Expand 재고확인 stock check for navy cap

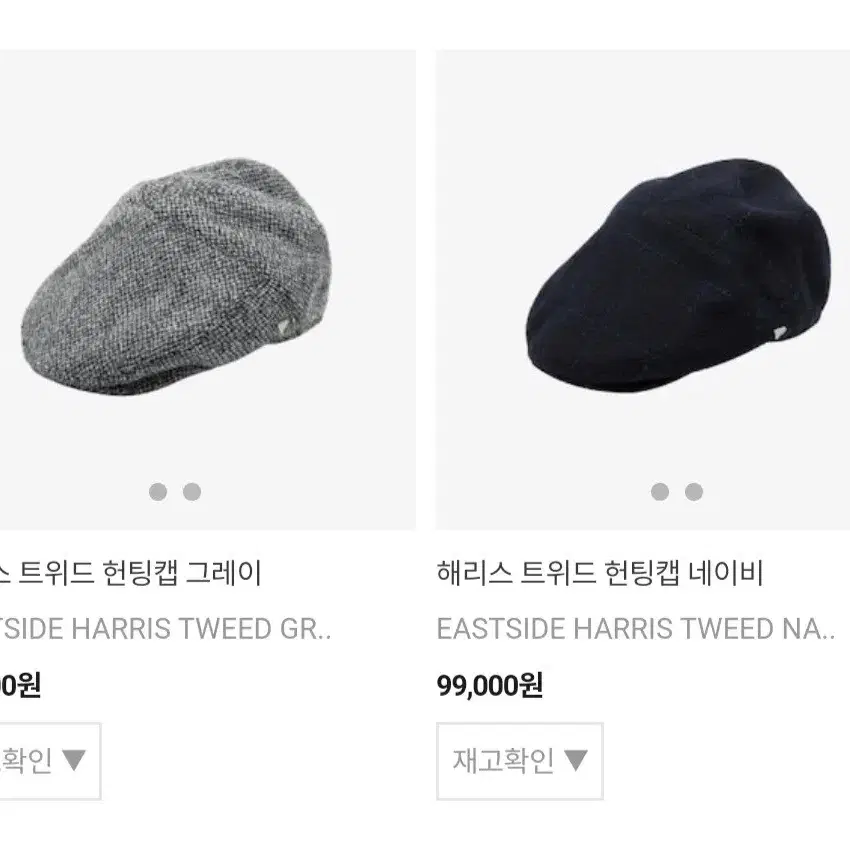point(520,761)
